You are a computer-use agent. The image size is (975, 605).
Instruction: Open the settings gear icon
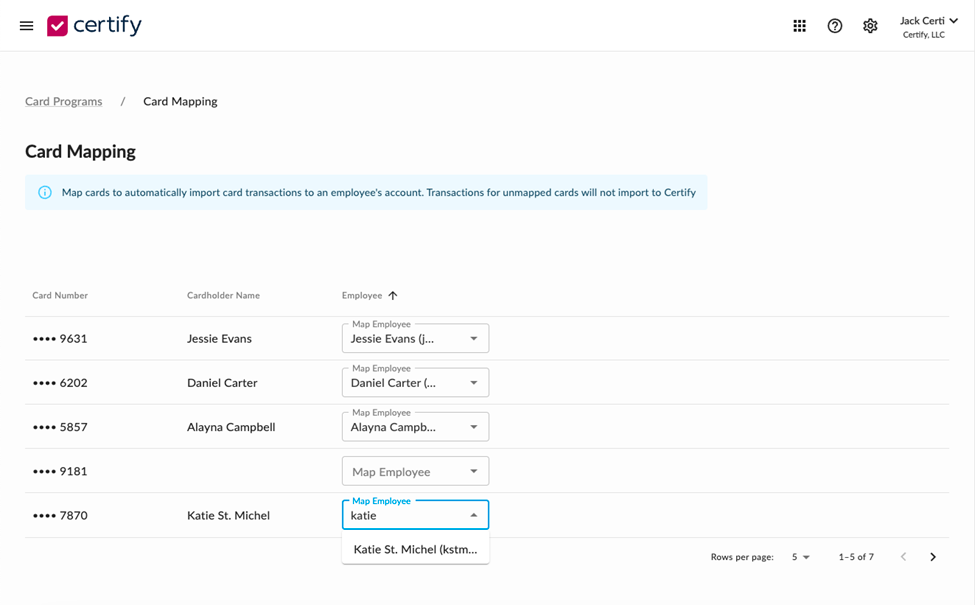coord(870,25)
